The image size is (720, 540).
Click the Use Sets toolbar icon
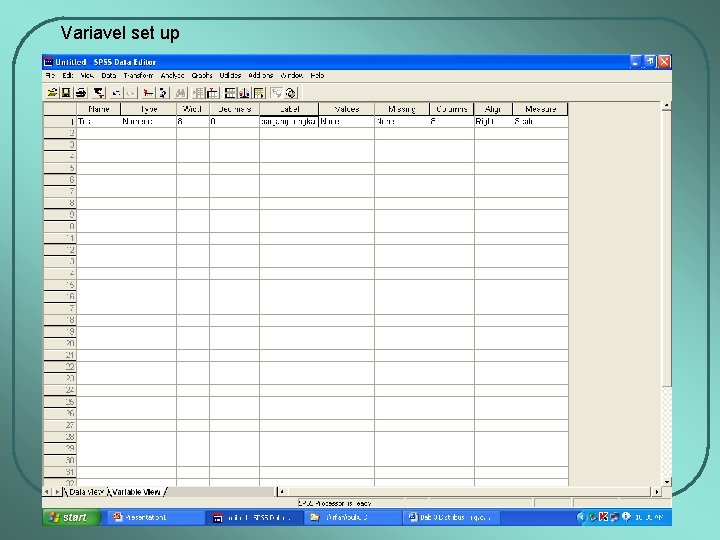tap(291, 93)
